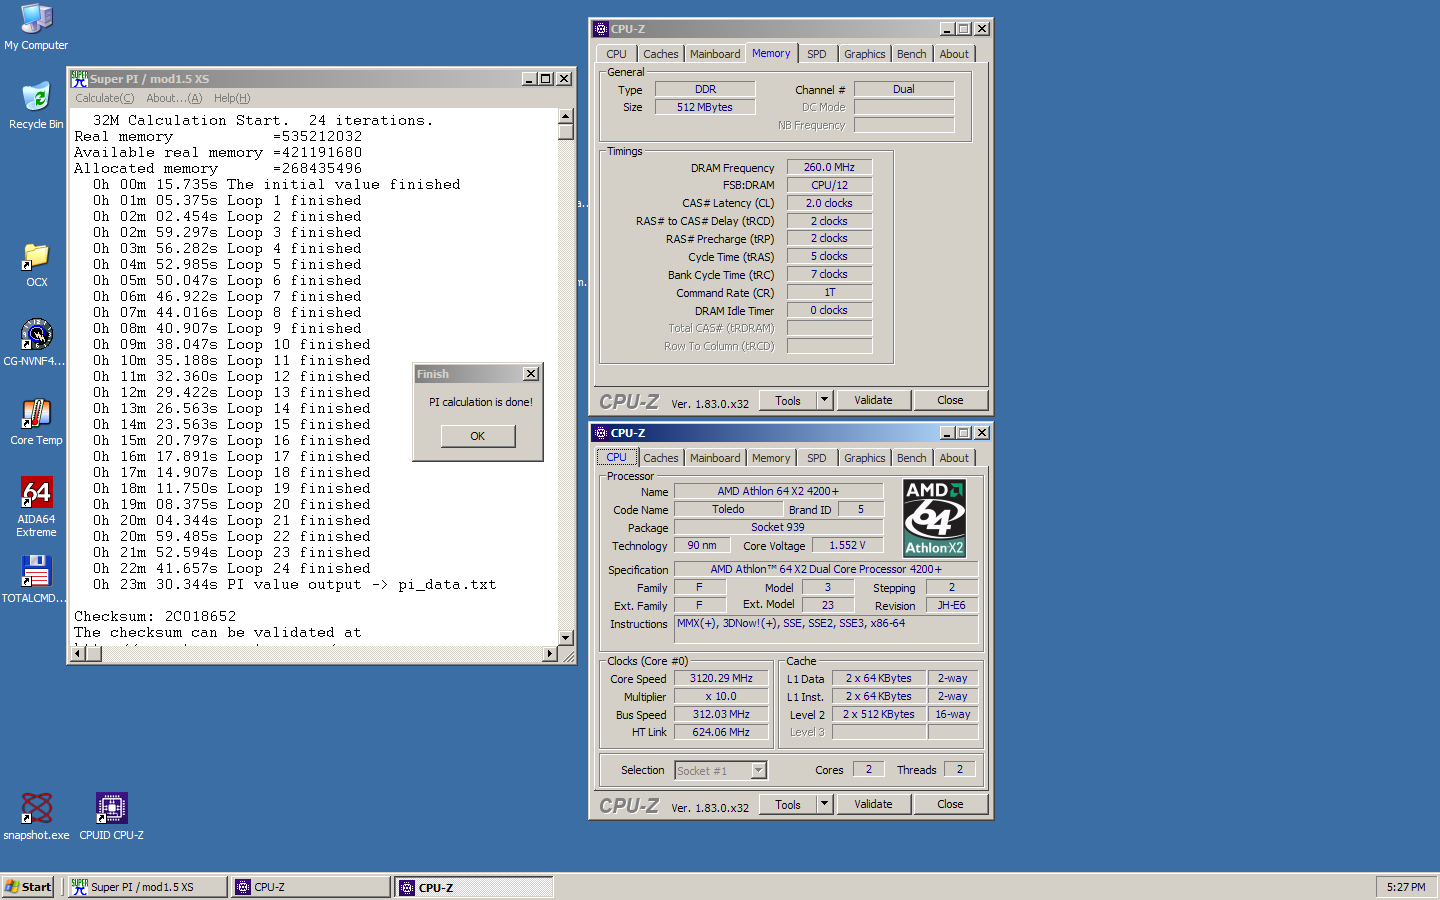Viewport: 1440px width, 900px height.
Task: Click Close button in lower CPU-Z window
Action: [x=950, y=804]
